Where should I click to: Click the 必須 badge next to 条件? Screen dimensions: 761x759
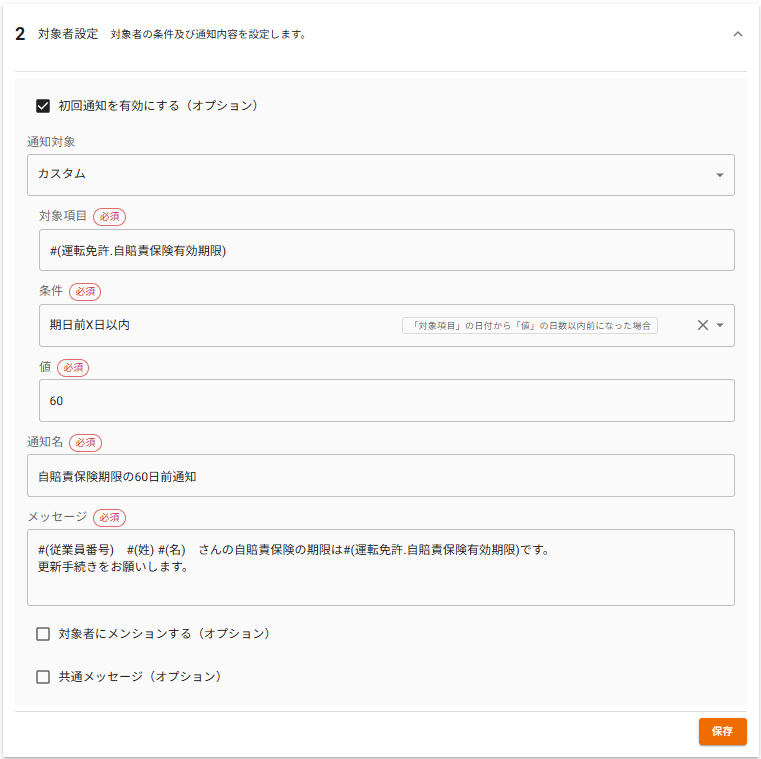85,292
